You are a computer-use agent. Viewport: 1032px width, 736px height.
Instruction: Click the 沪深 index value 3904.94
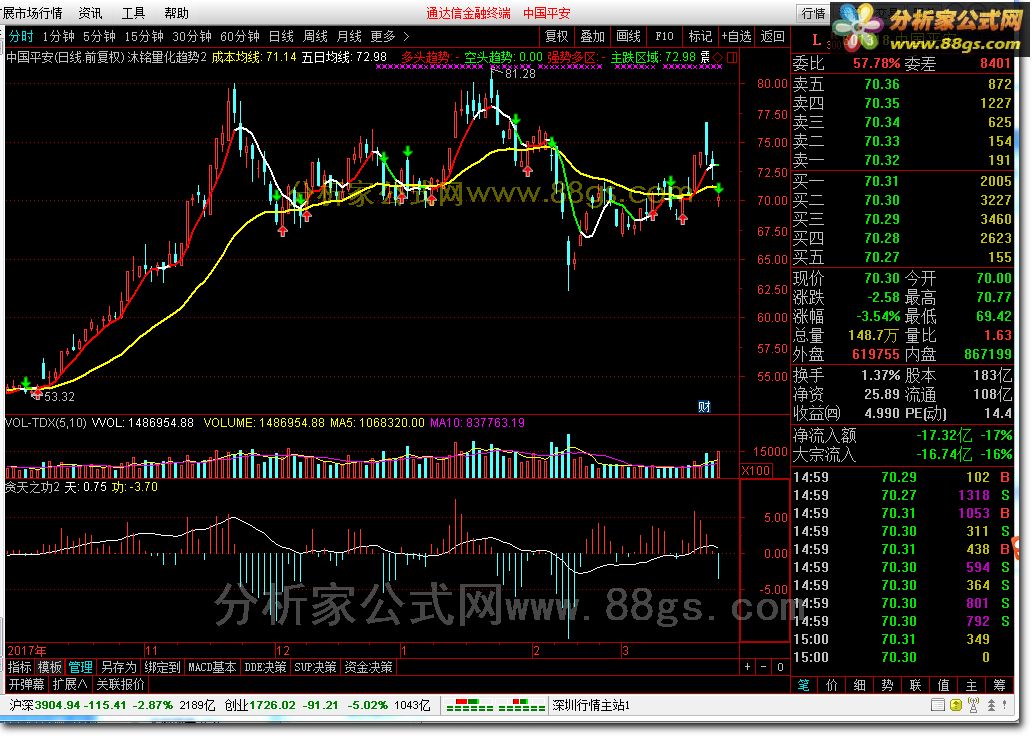tap(57, 705)
